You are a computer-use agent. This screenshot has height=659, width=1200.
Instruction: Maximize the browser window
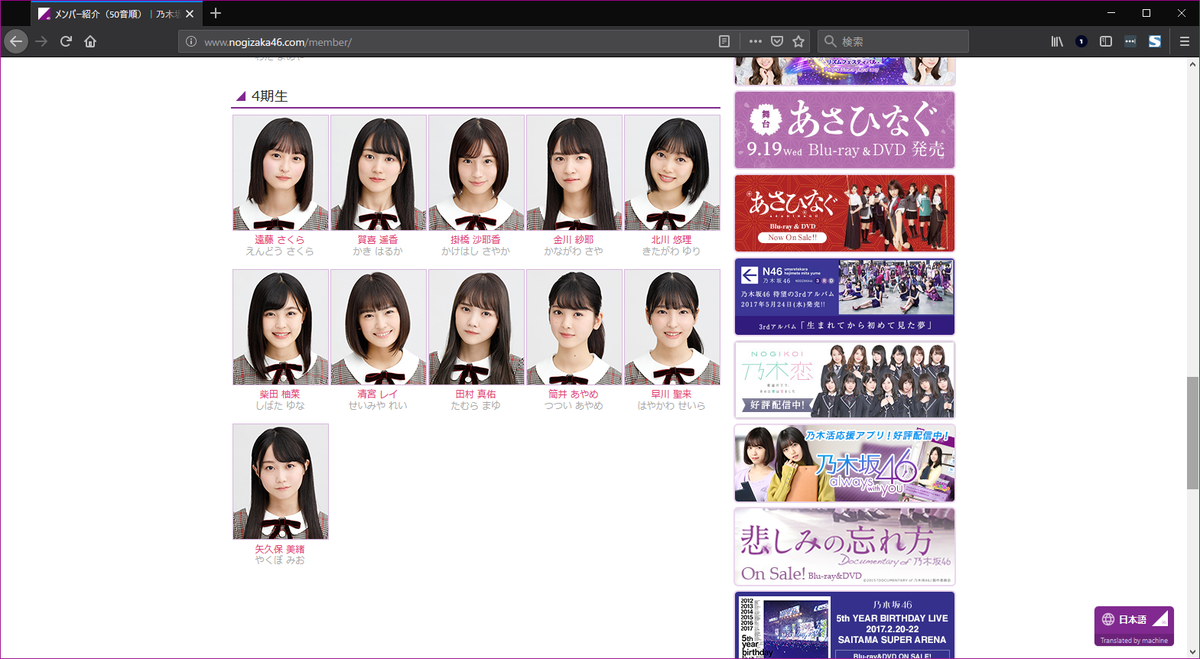[1146, 13]
